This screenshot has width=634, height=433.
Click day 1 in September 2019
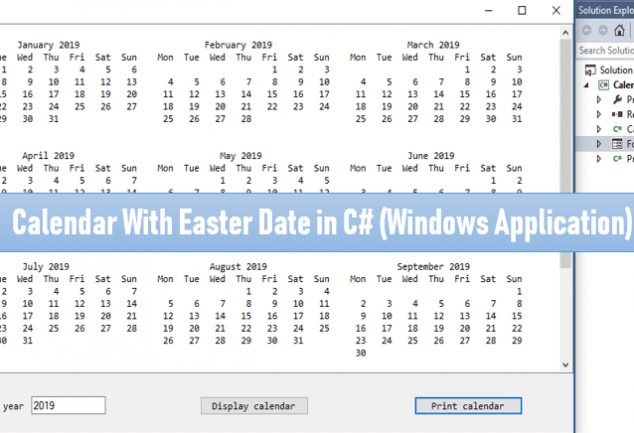pyautogui.click(x=519, y=291)
